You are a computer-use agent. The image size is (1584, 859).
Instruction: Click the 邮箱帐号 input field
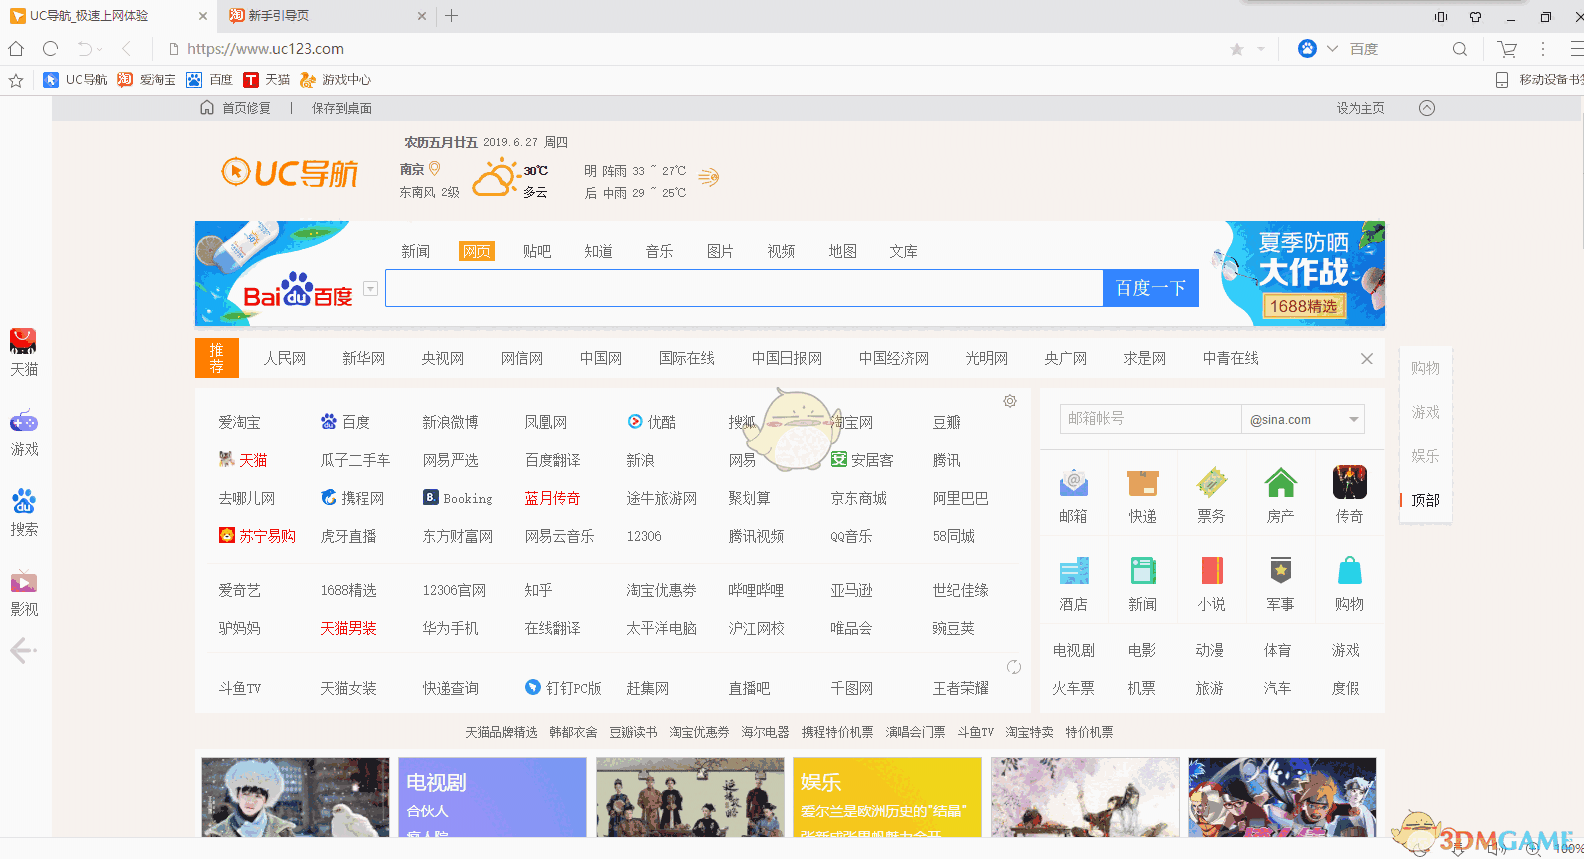click(1150, 419)
